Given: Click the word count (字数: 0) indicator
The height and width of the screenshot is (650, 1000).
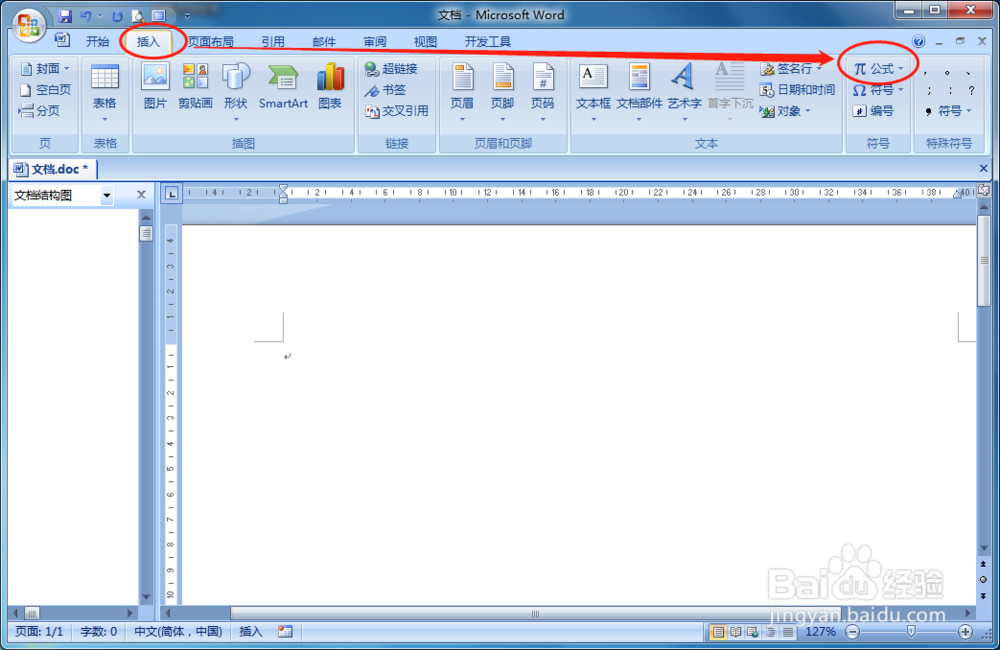Looking at the screenshot, I should [98, 632].
